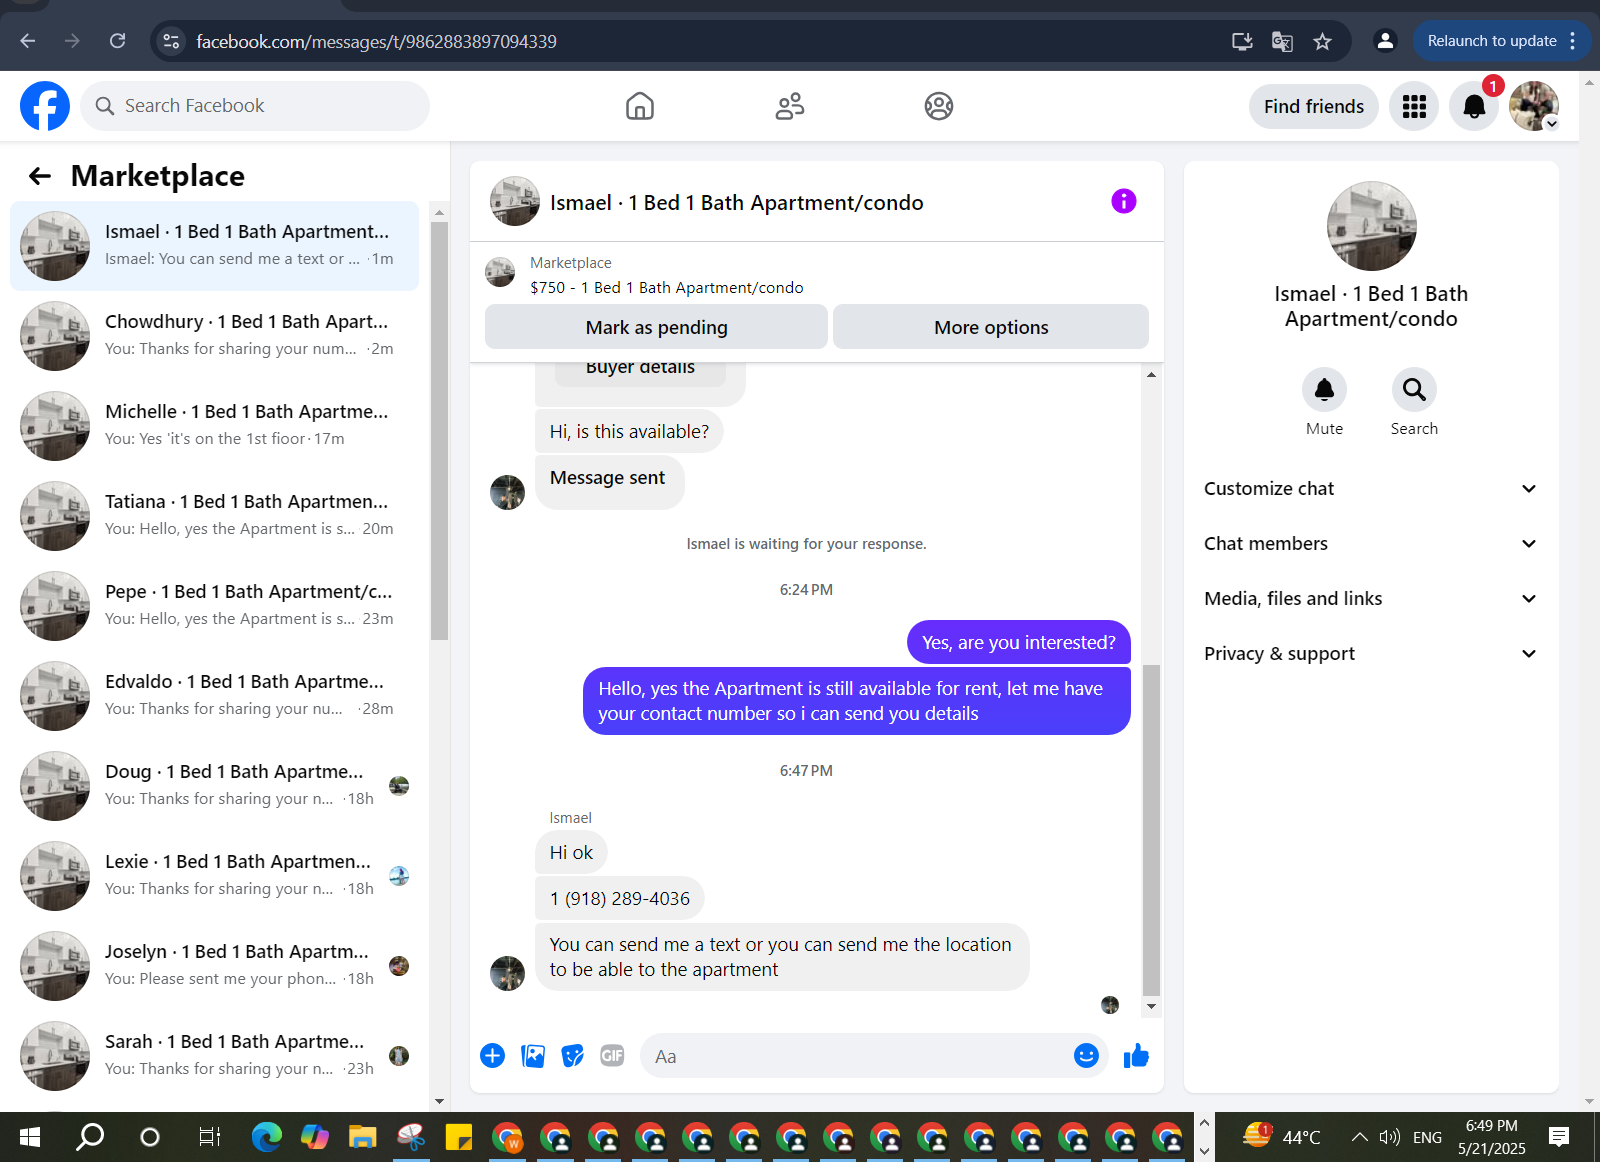This screenshot has height=1162, width=1600.
Task: Go back using the Marketplace arrow
Action: (40, 176)
